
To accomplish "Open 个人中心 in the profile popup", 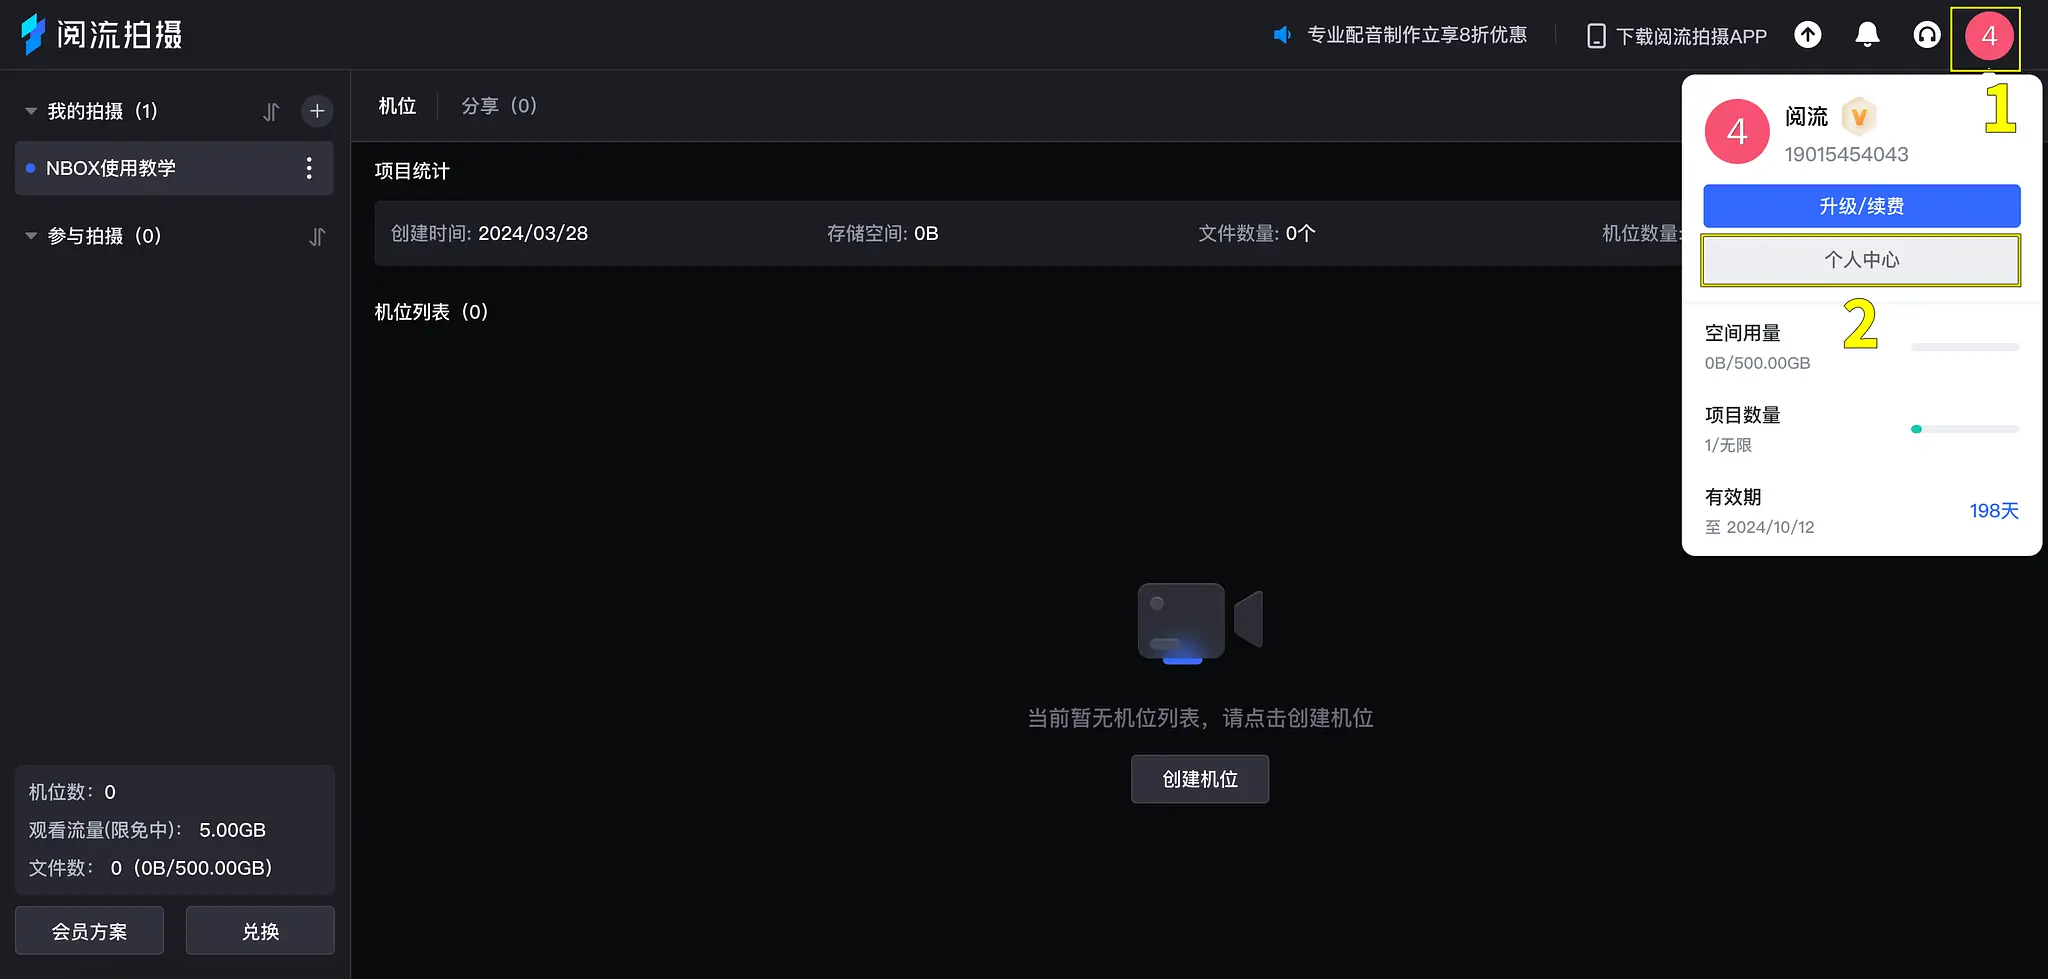I will click(x=1861, y=260).
